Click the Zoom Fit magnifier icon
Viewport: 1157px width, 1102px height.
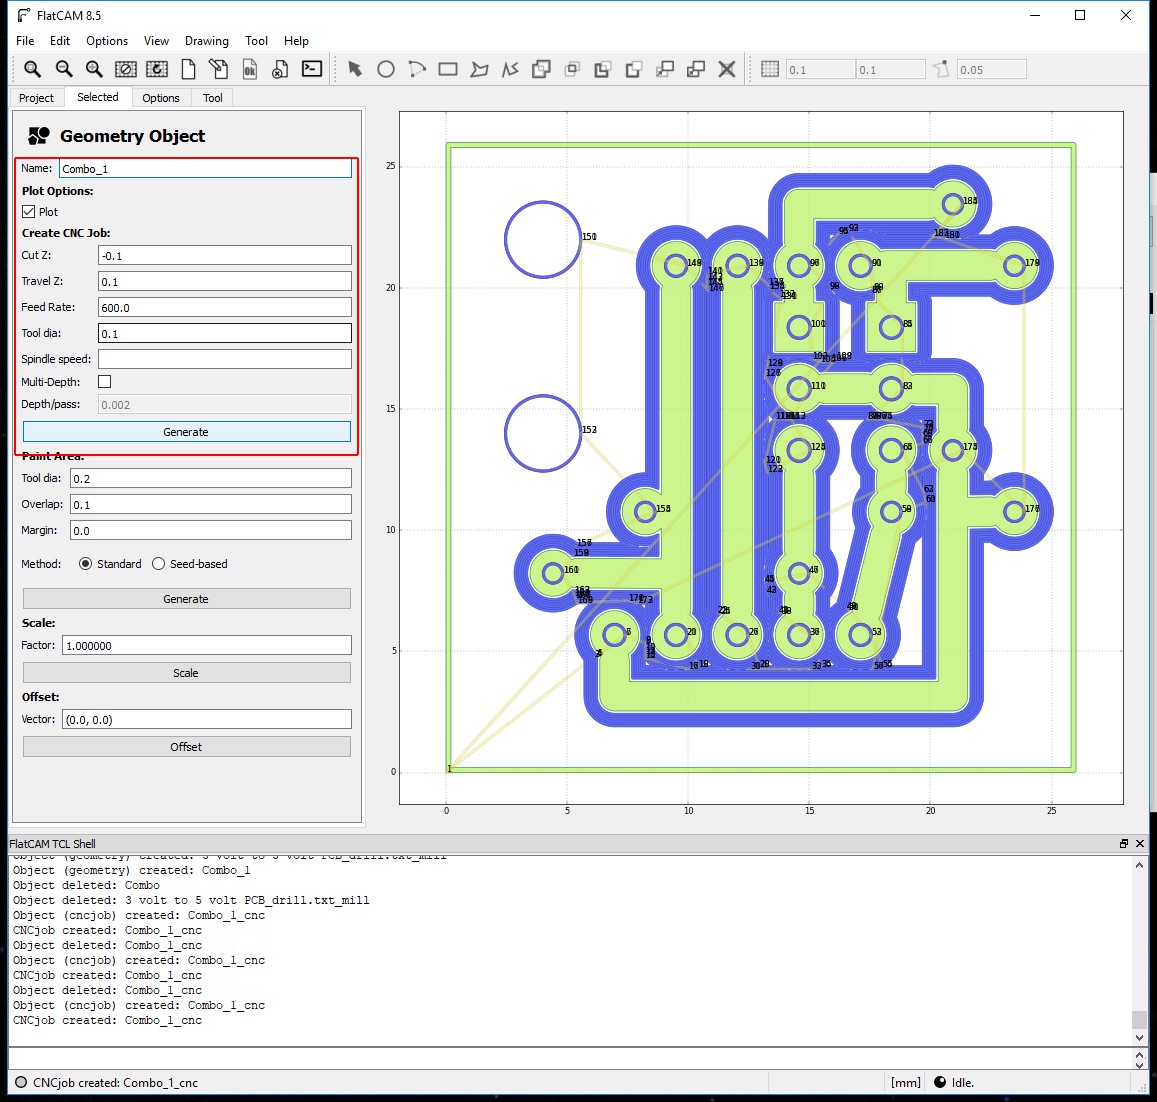tap(32, 69)
